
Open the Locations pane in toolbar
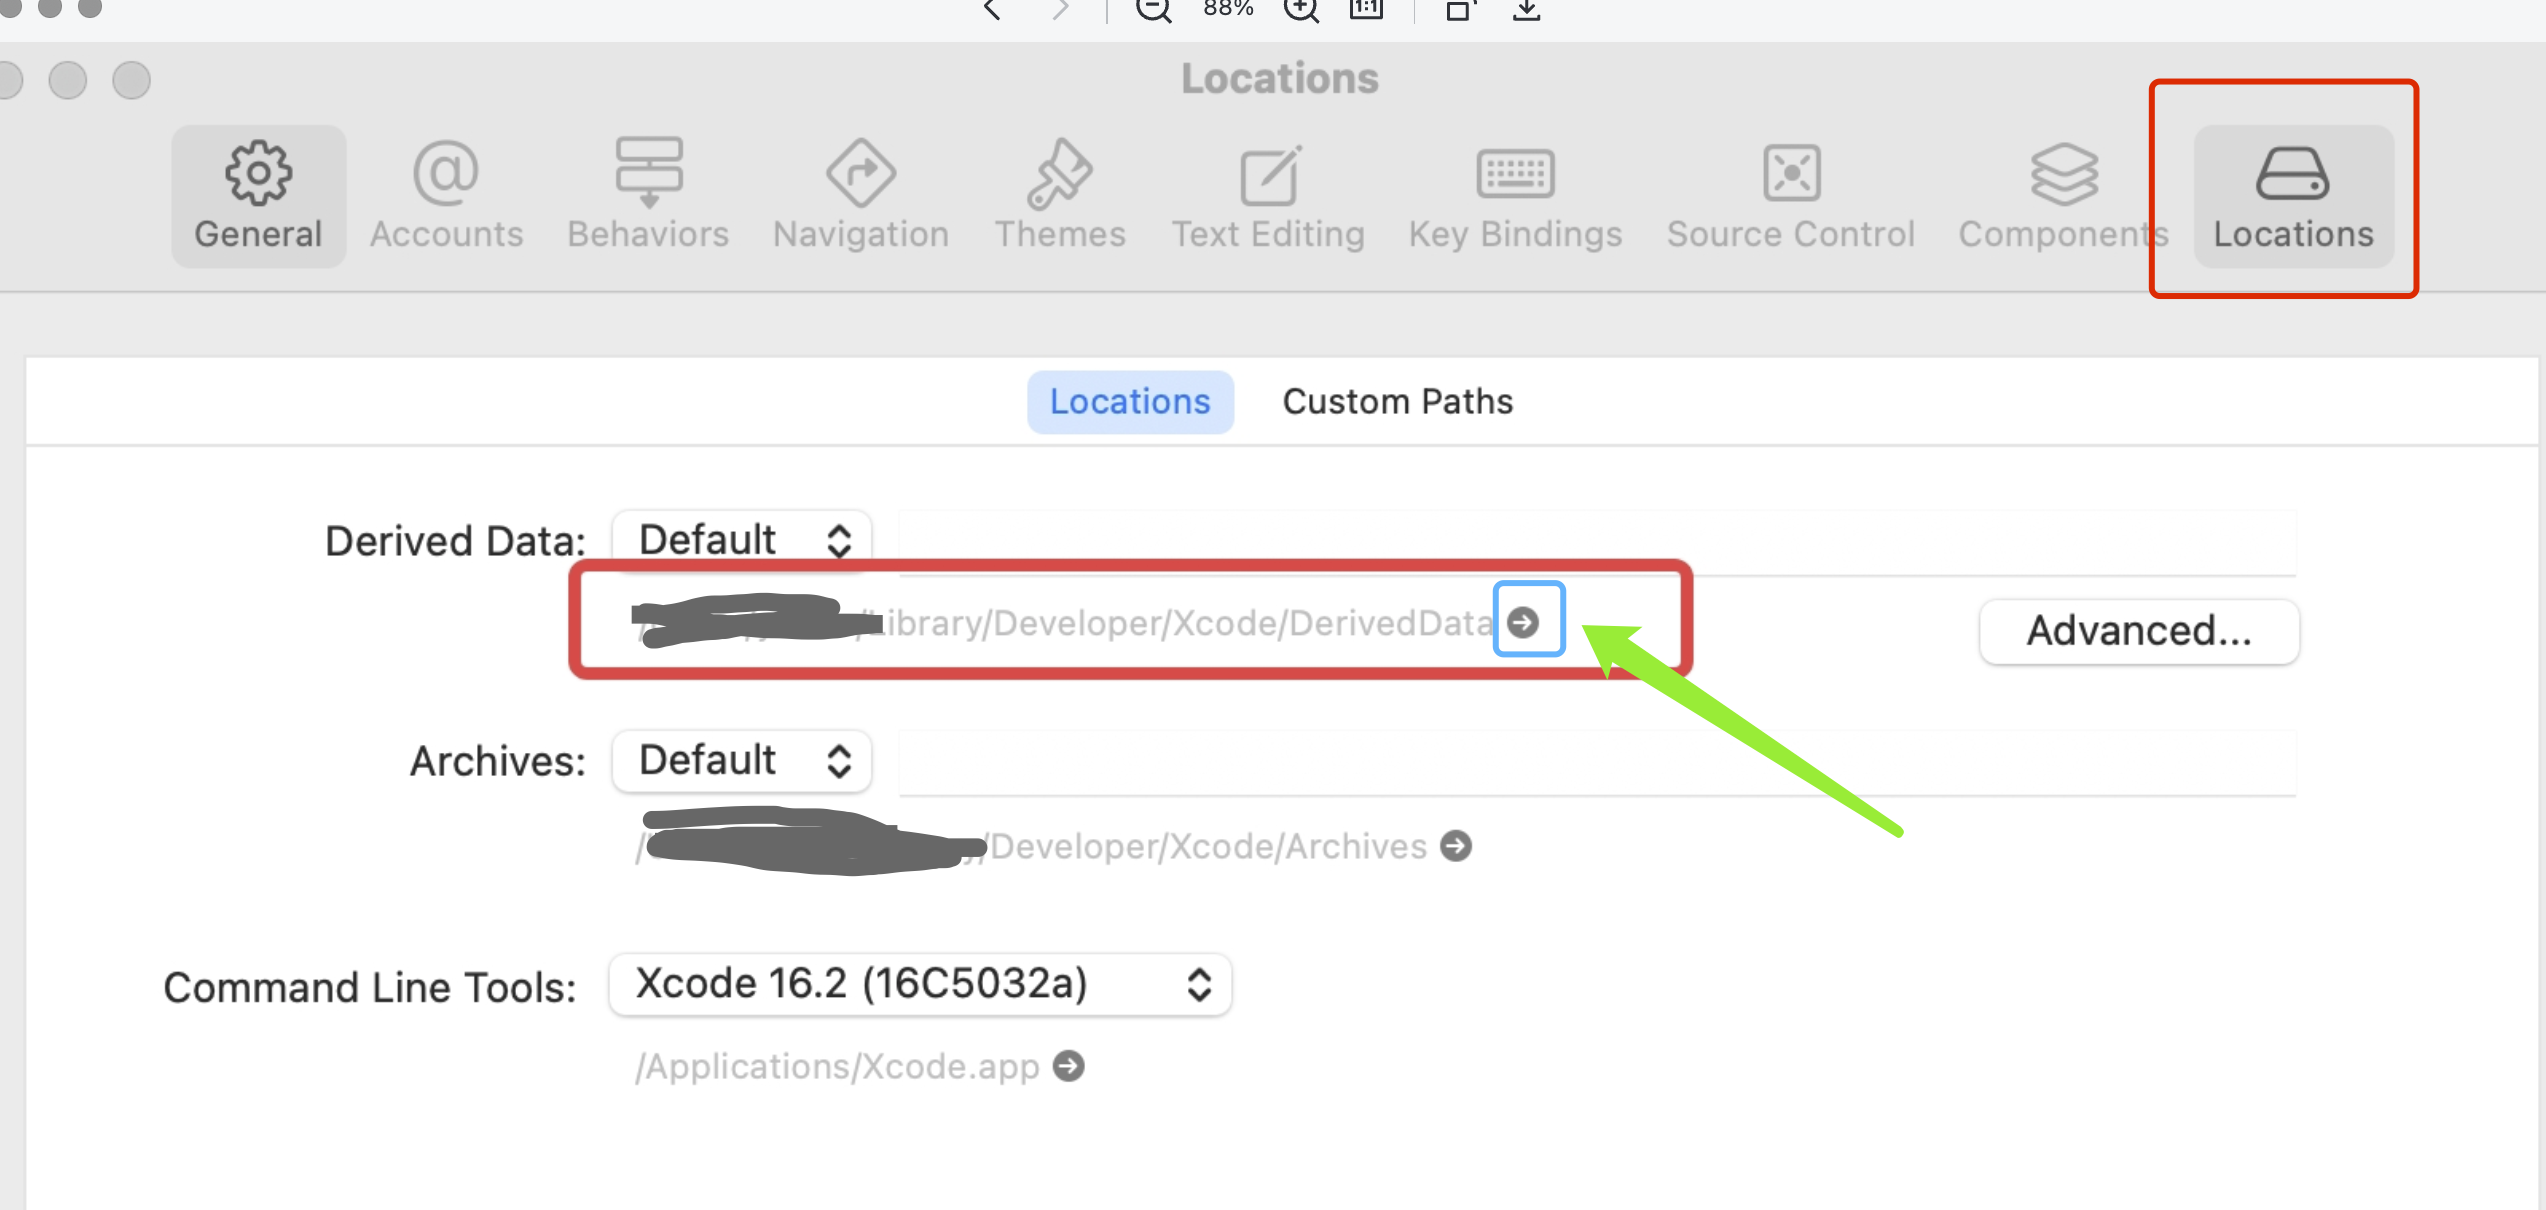pos(2293,196)
